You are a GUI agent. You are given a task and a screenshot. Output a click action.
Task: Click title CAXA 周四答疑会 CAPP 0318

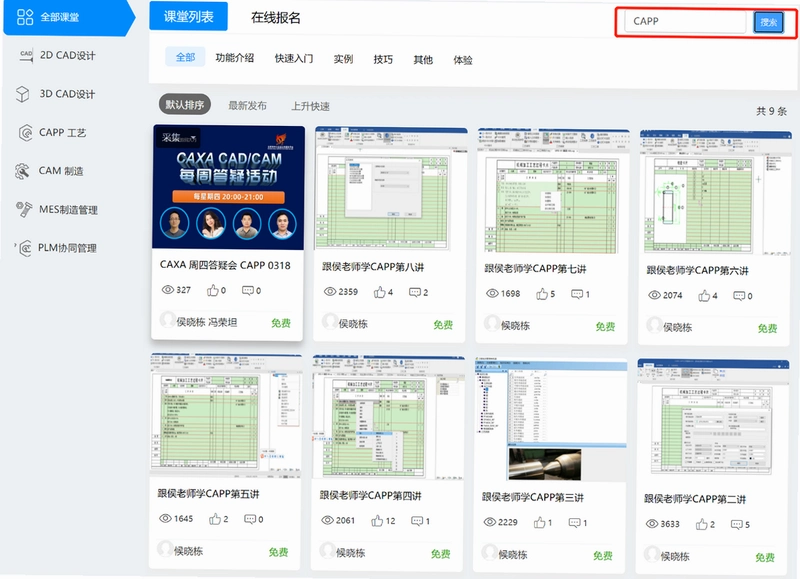pyautogui.click(x=225, y=265)
